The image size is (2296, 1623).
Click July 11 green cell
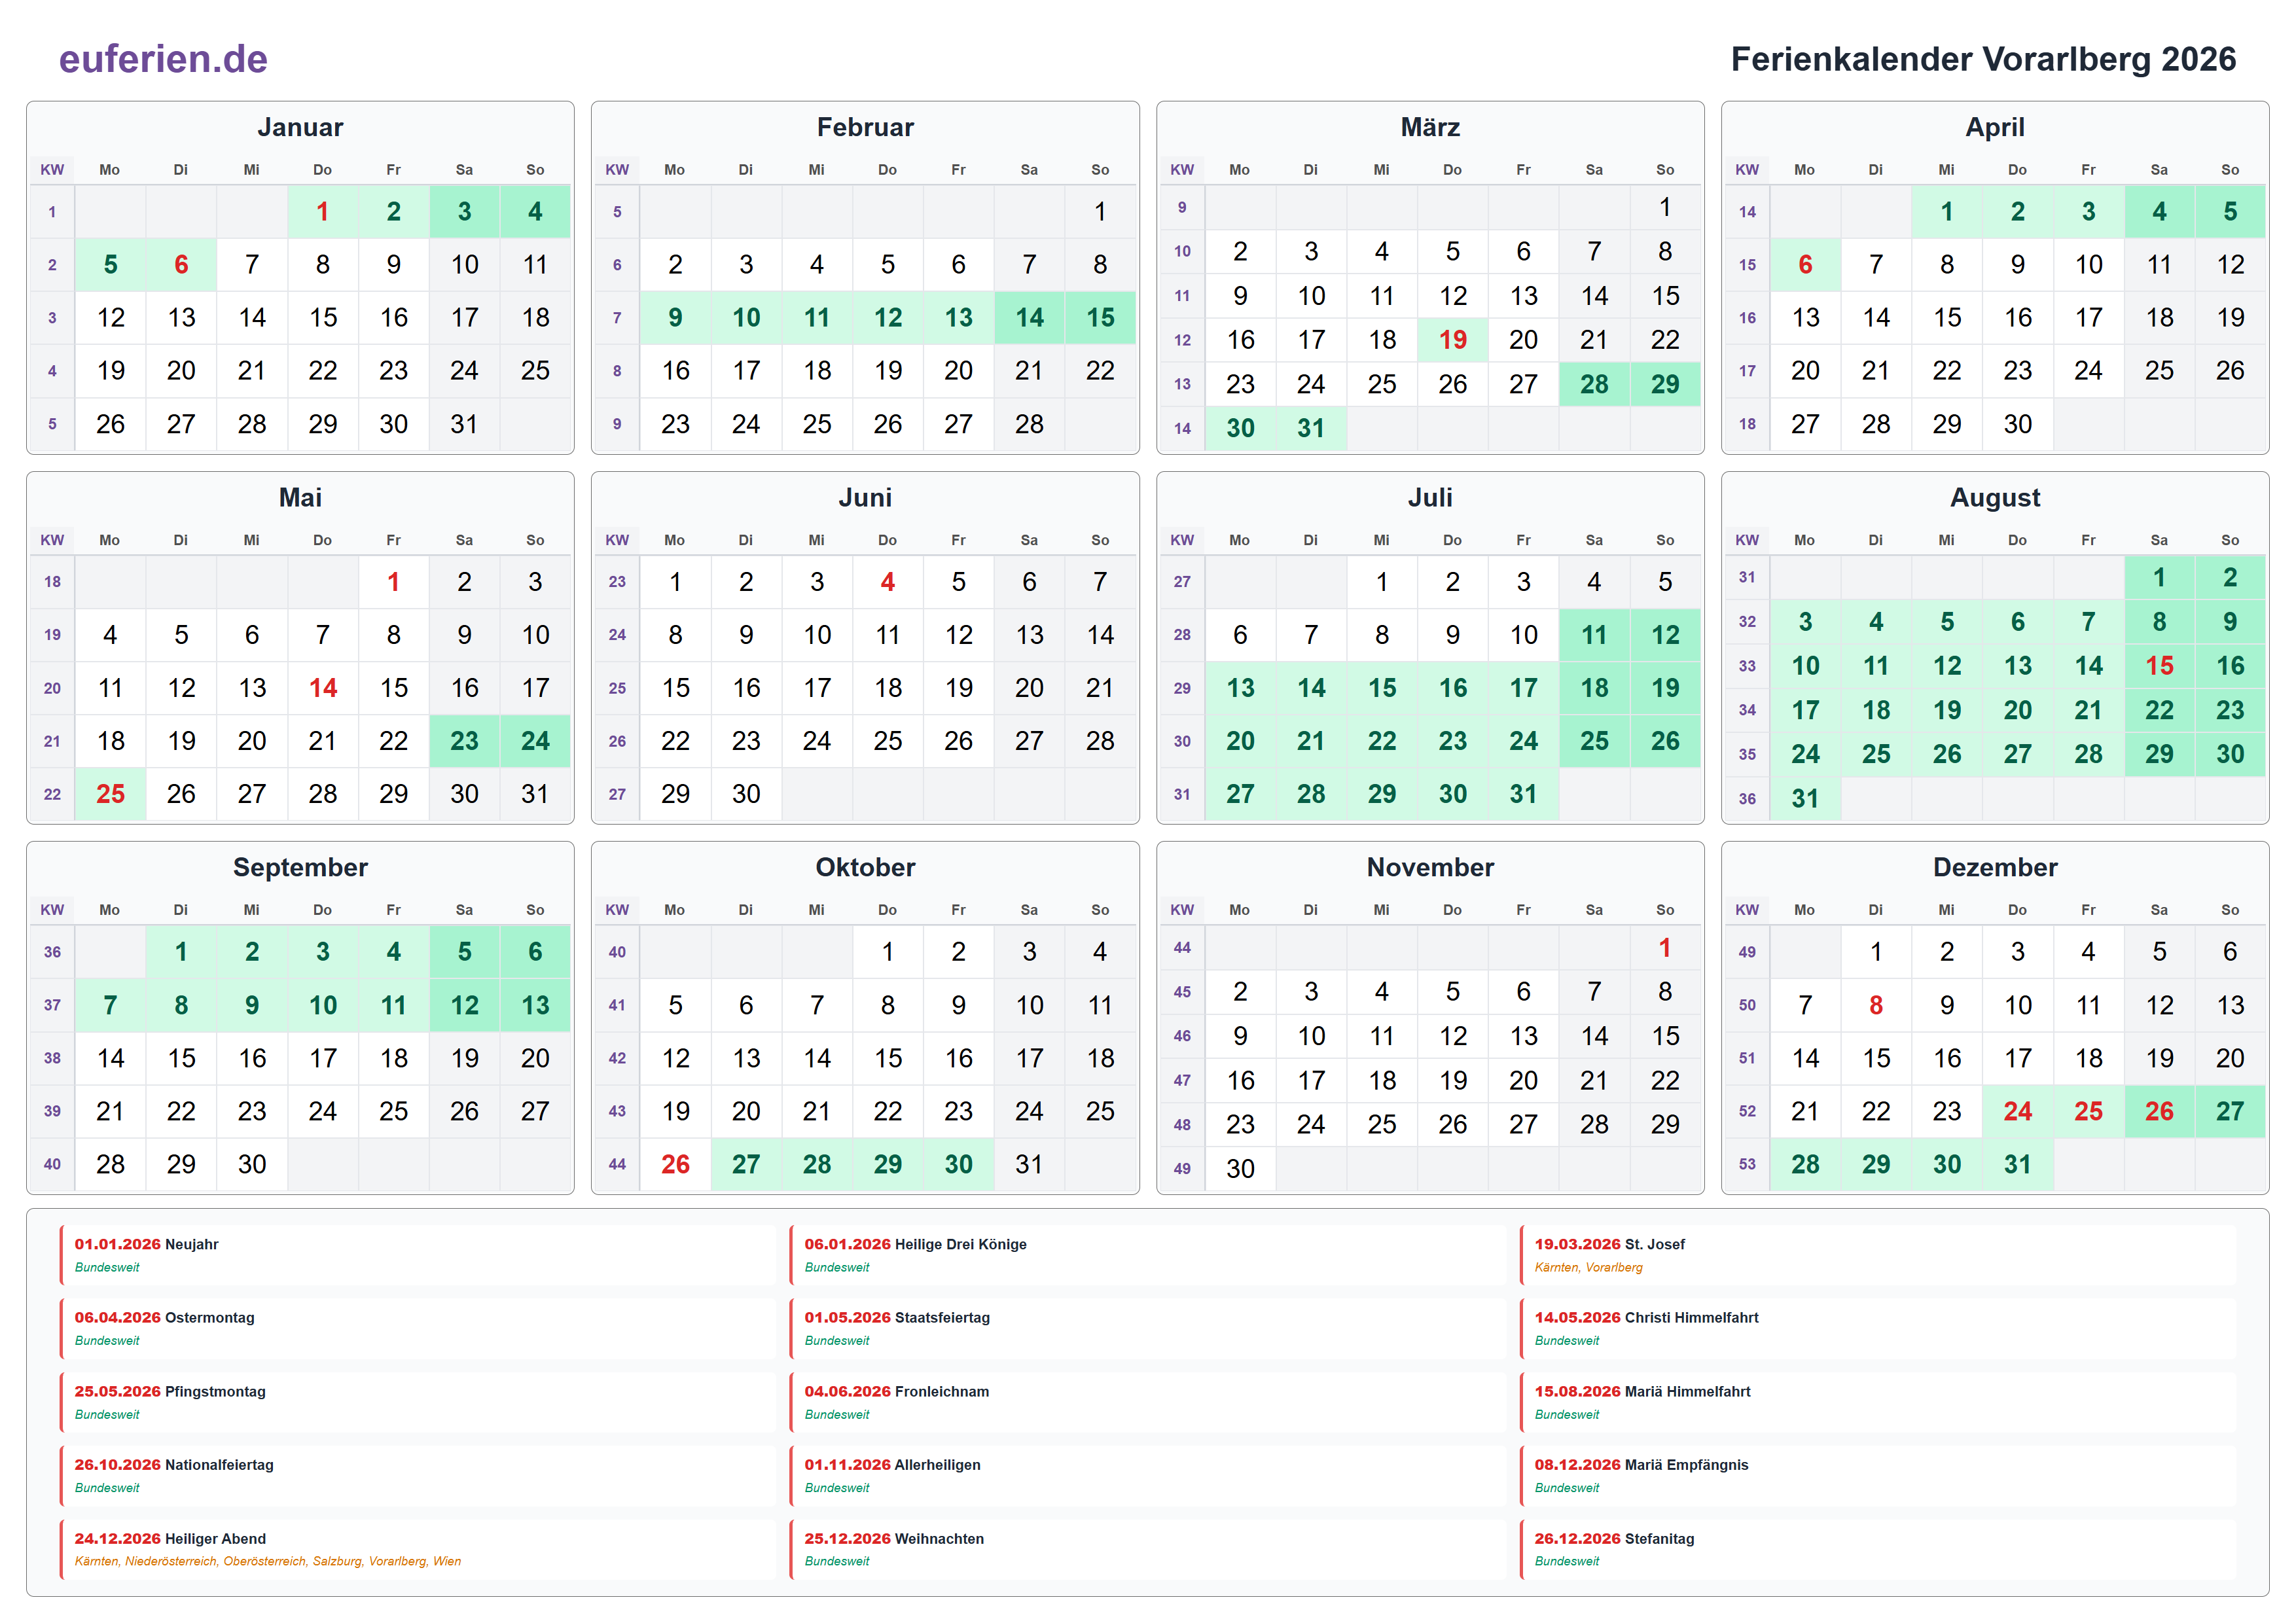[x=1594, y=635]
